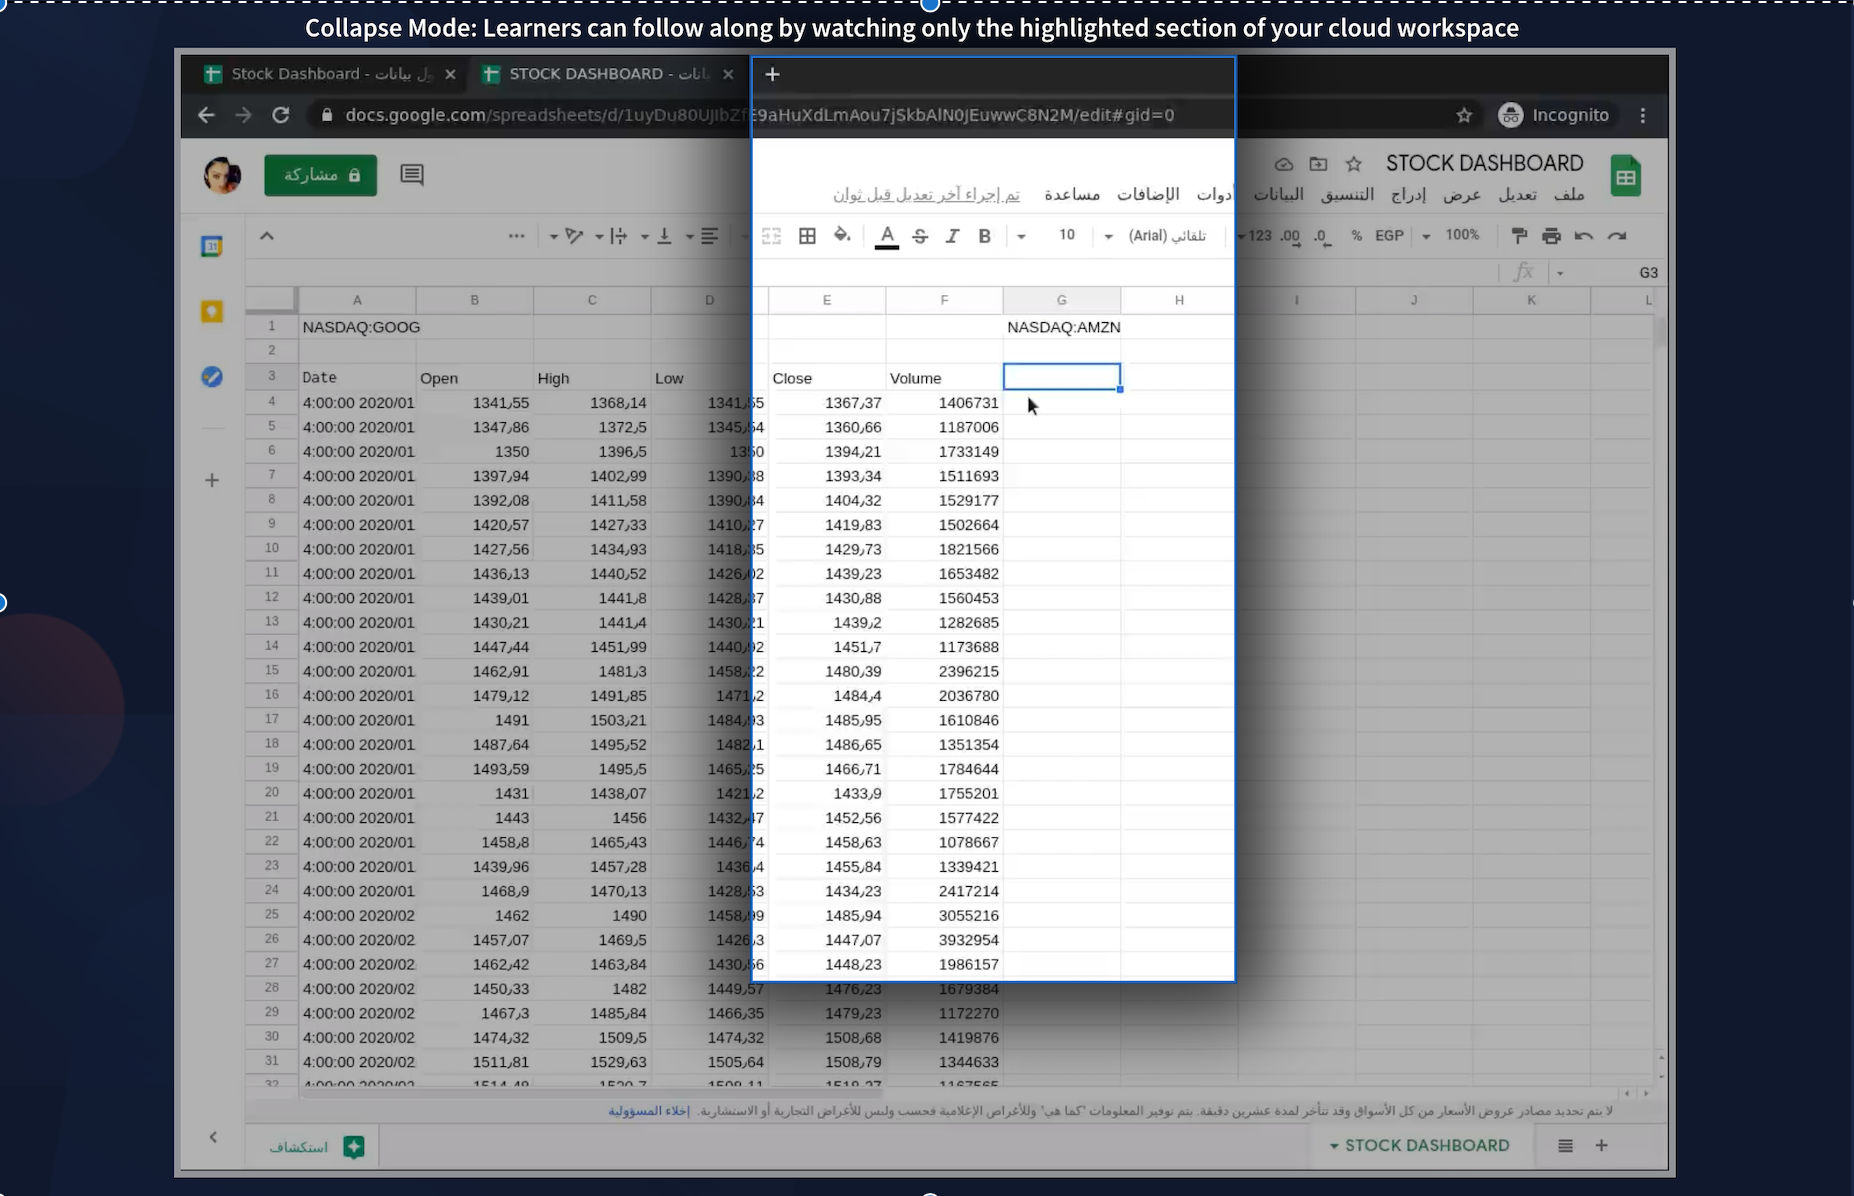
Task: Open Google Calendar in side panel
Action: coord(212,246)
